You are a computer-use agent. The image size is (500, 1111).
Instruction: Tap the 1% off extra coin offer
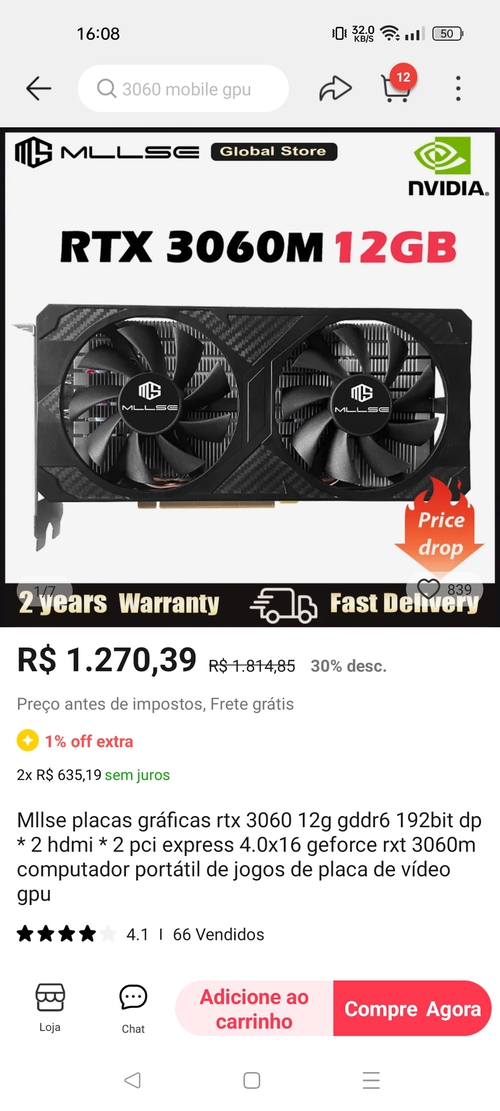click(x=75, y=741)
